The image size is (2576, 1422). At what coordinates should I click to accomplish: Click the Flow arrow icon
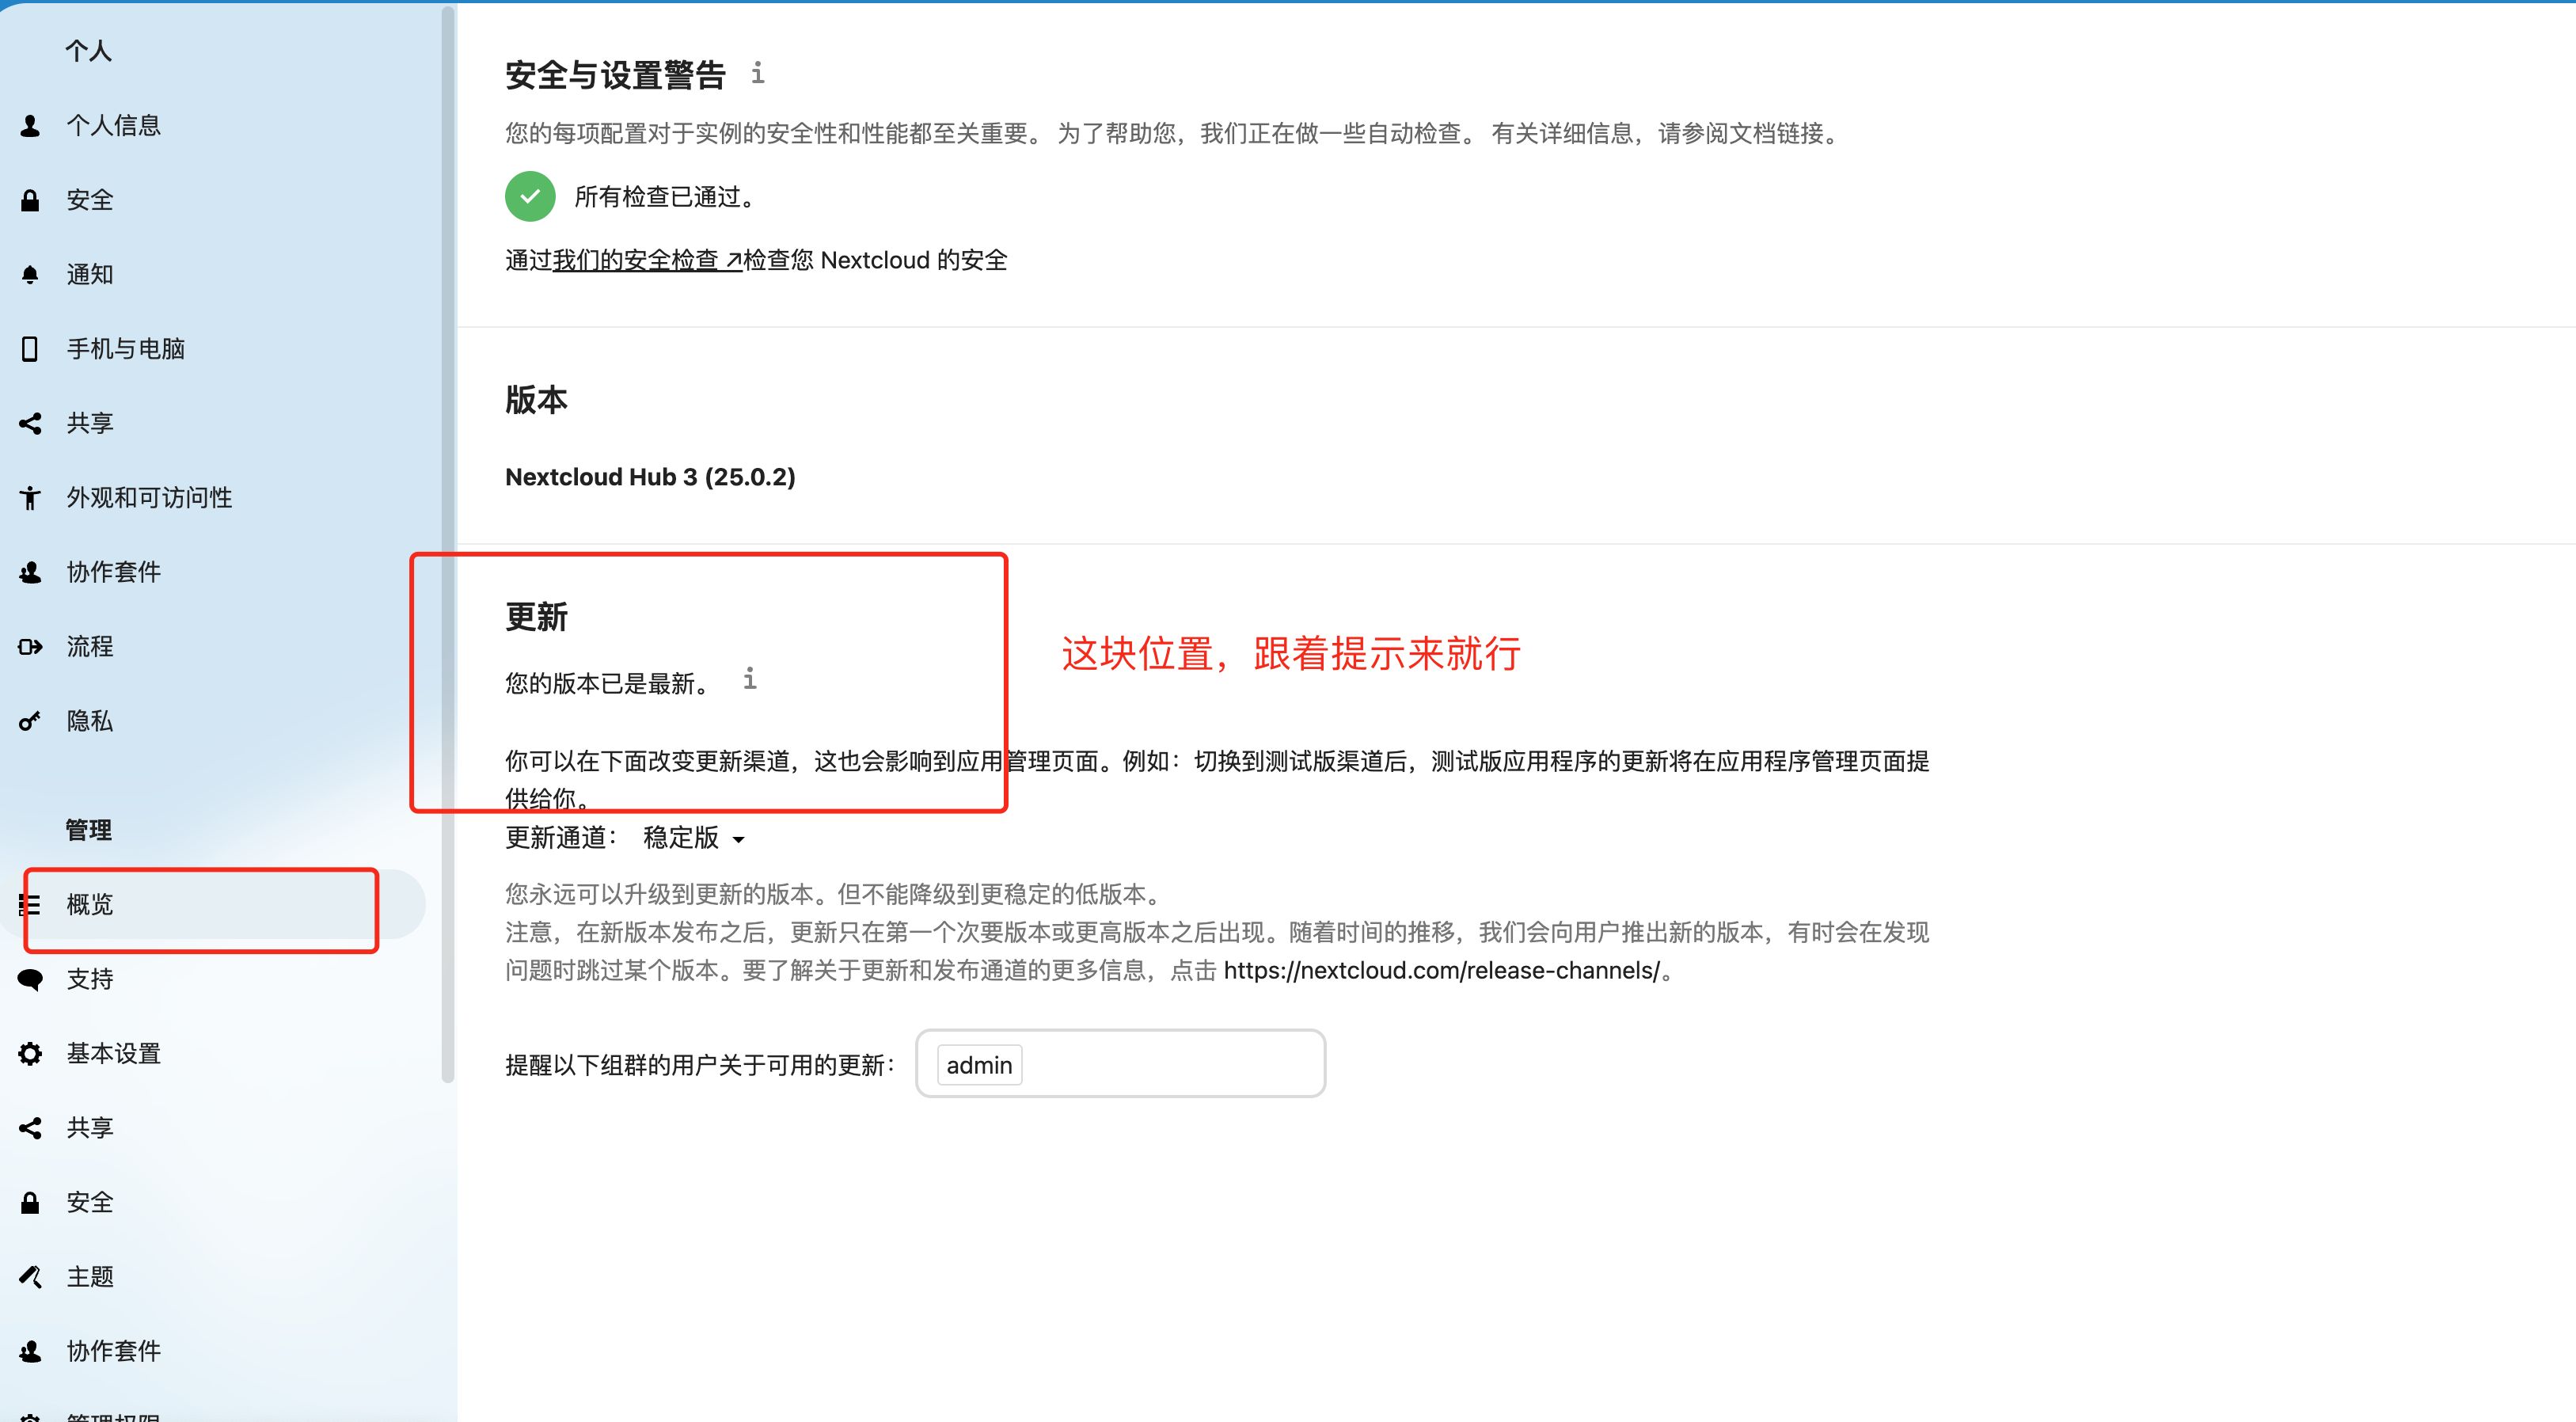tap(30, 647)
